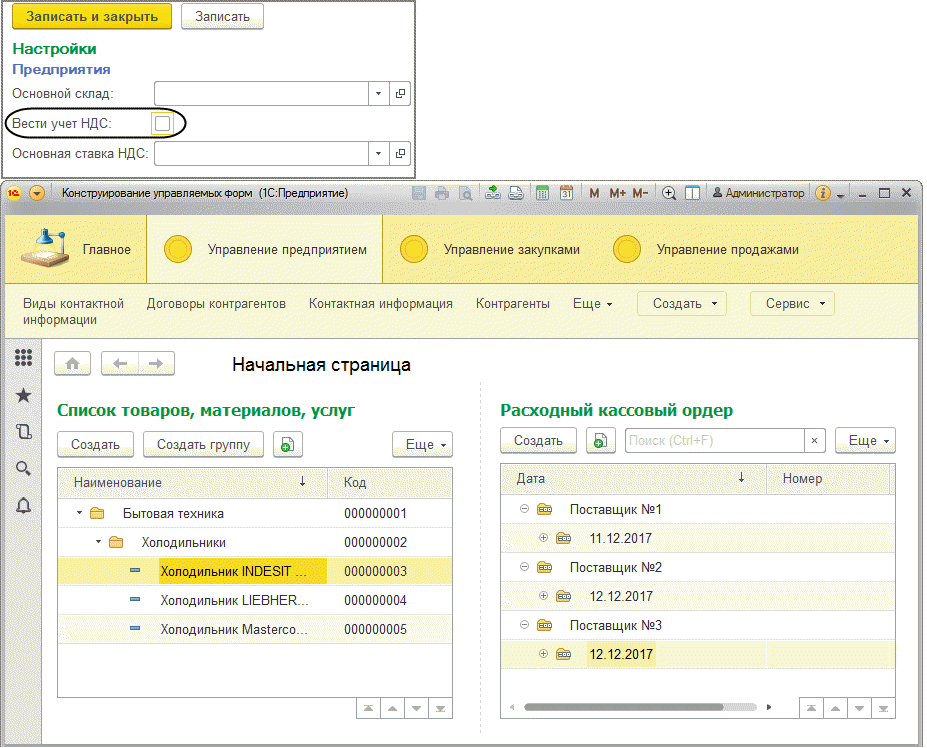Open the calendar icon in title bar
Screen dimensions: 927x748
click(566, 193)
